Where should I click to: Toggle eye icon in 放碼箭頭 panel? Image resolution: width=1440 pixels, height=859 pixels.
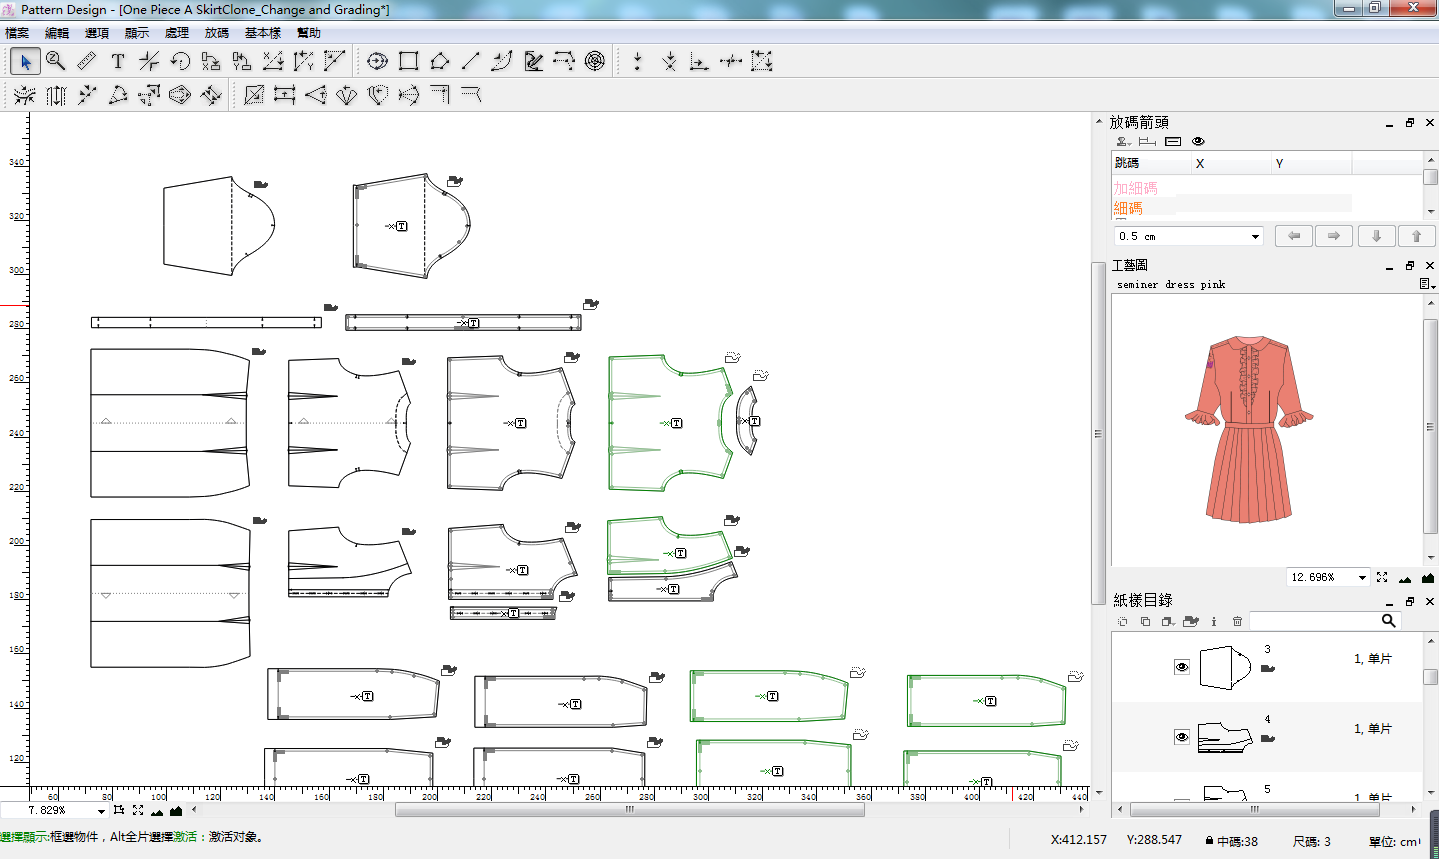pyautogui.click(x=1198, y=142)
